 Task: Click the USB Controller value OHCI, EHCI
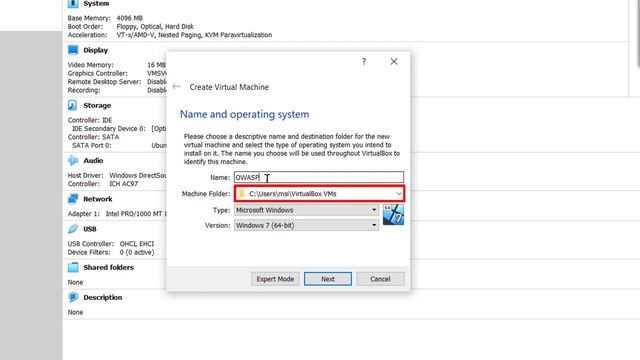(x=137, y=244)
